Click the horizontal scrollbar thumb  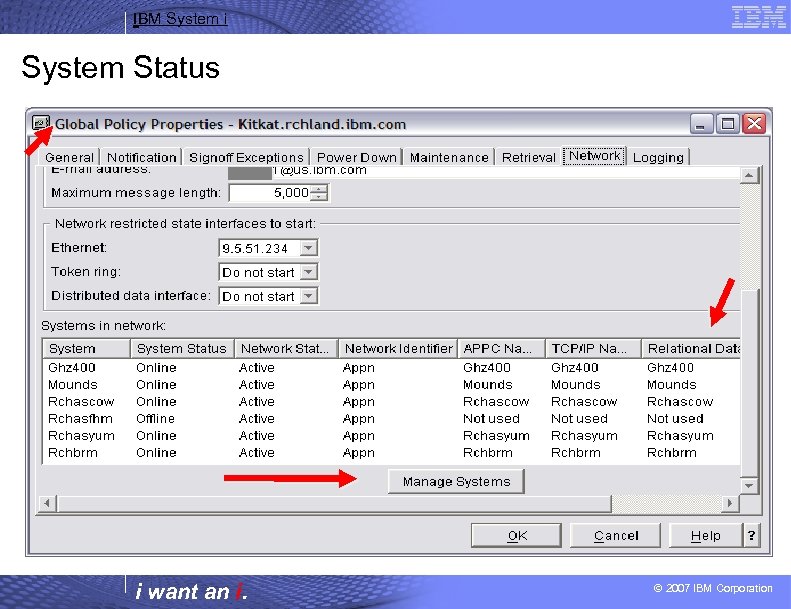pyautogui.click(x=334, y=503)
